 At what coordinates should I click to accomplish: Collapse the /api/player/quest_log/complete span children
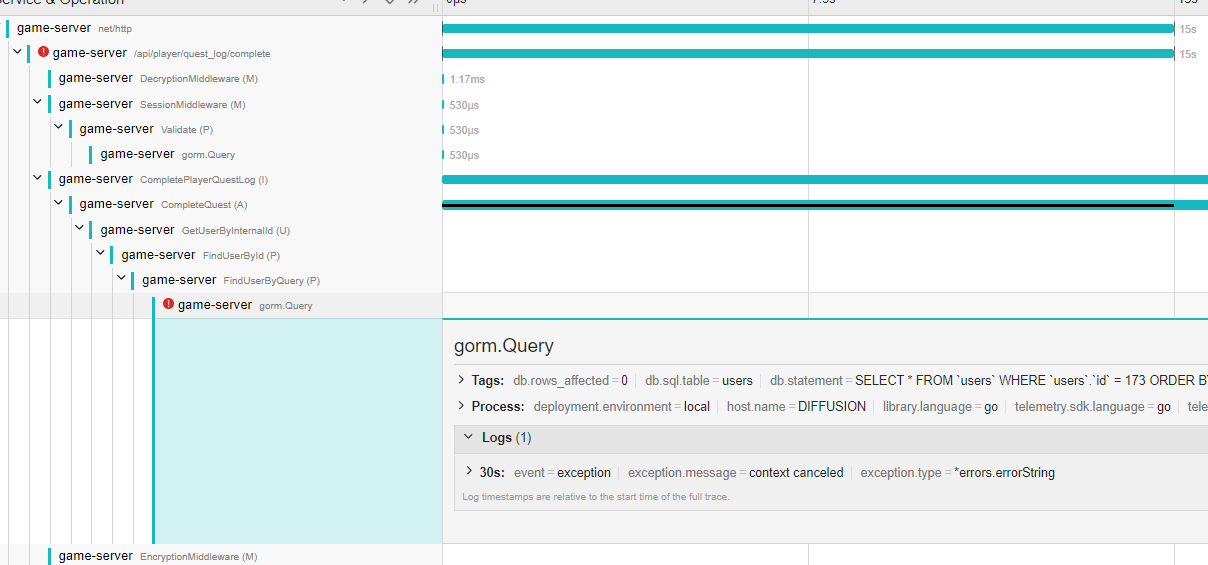(x=17, y=52)
